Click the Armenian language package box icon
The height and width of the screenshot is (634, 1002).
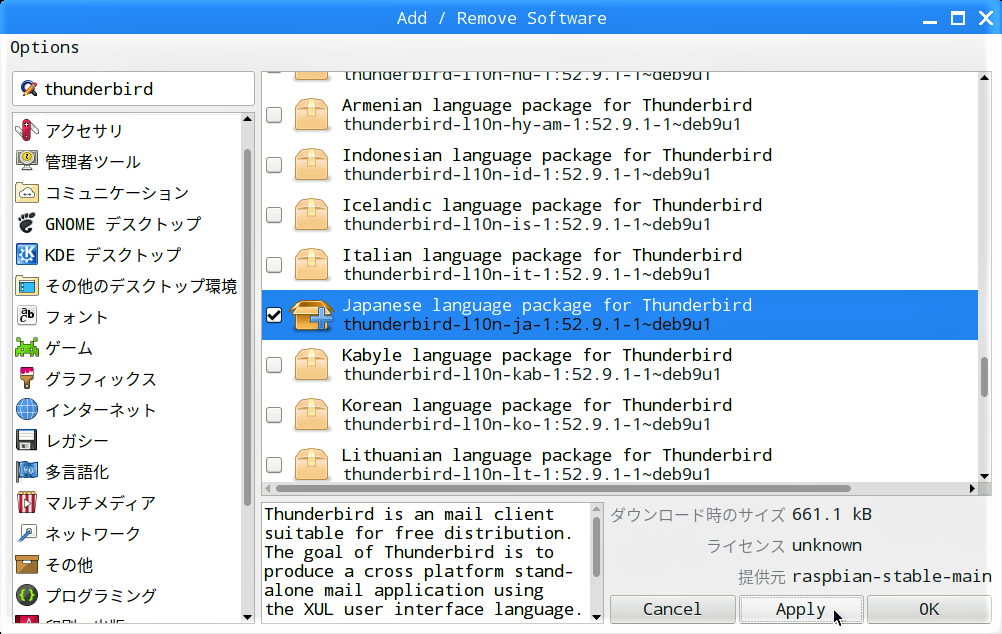[311, 114]
